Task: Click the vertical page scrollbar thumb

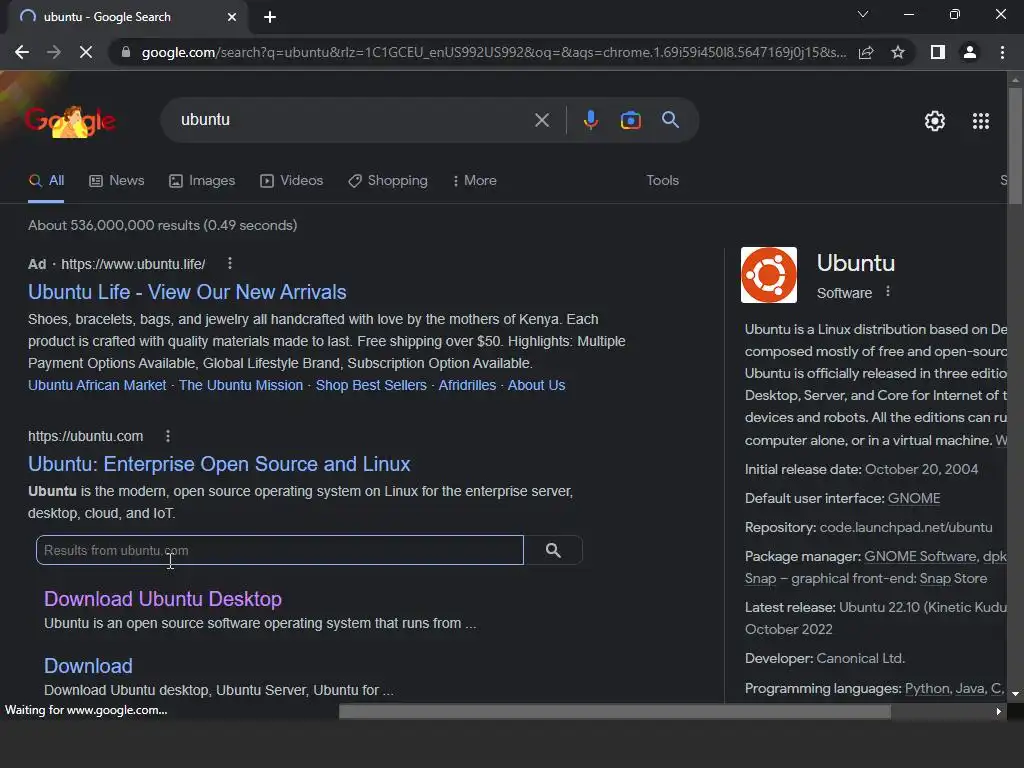Action: pos(1015,146)
